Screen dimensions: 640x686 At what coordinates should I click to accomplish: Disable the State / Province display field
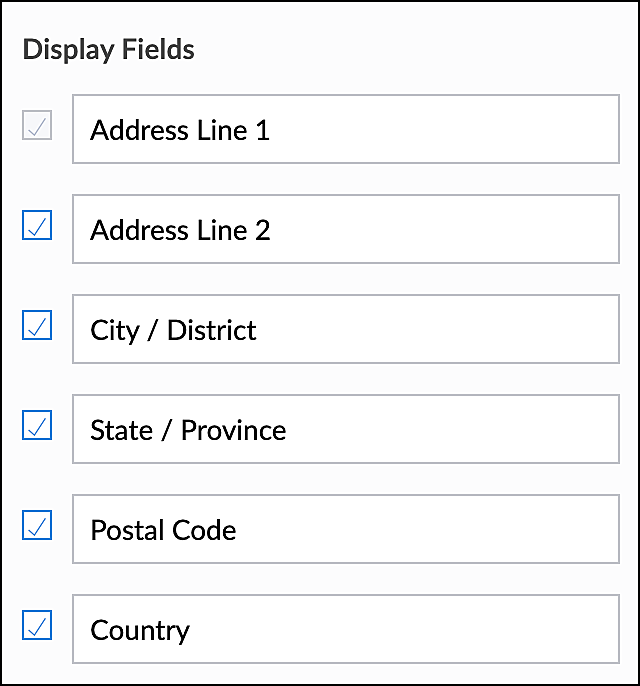pos(37,426)
